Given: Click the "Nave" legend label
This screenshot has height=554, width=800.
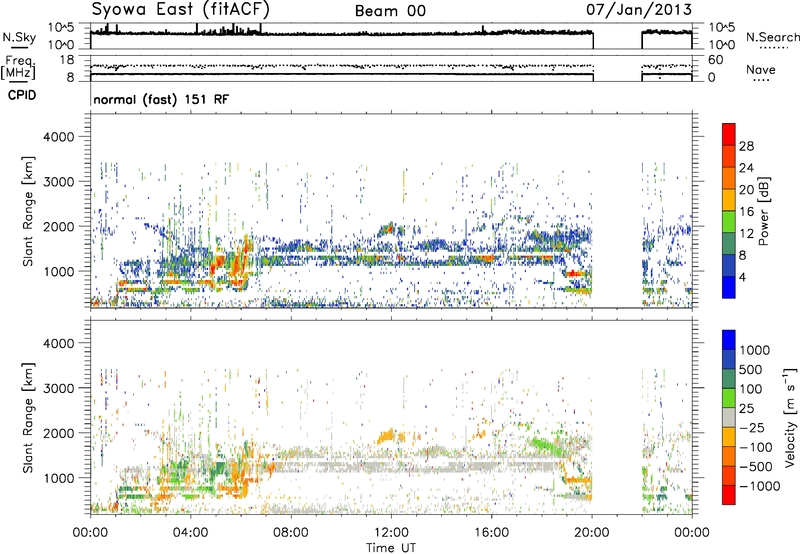Looking at the screenshot, I should click(x=761, y=69).
